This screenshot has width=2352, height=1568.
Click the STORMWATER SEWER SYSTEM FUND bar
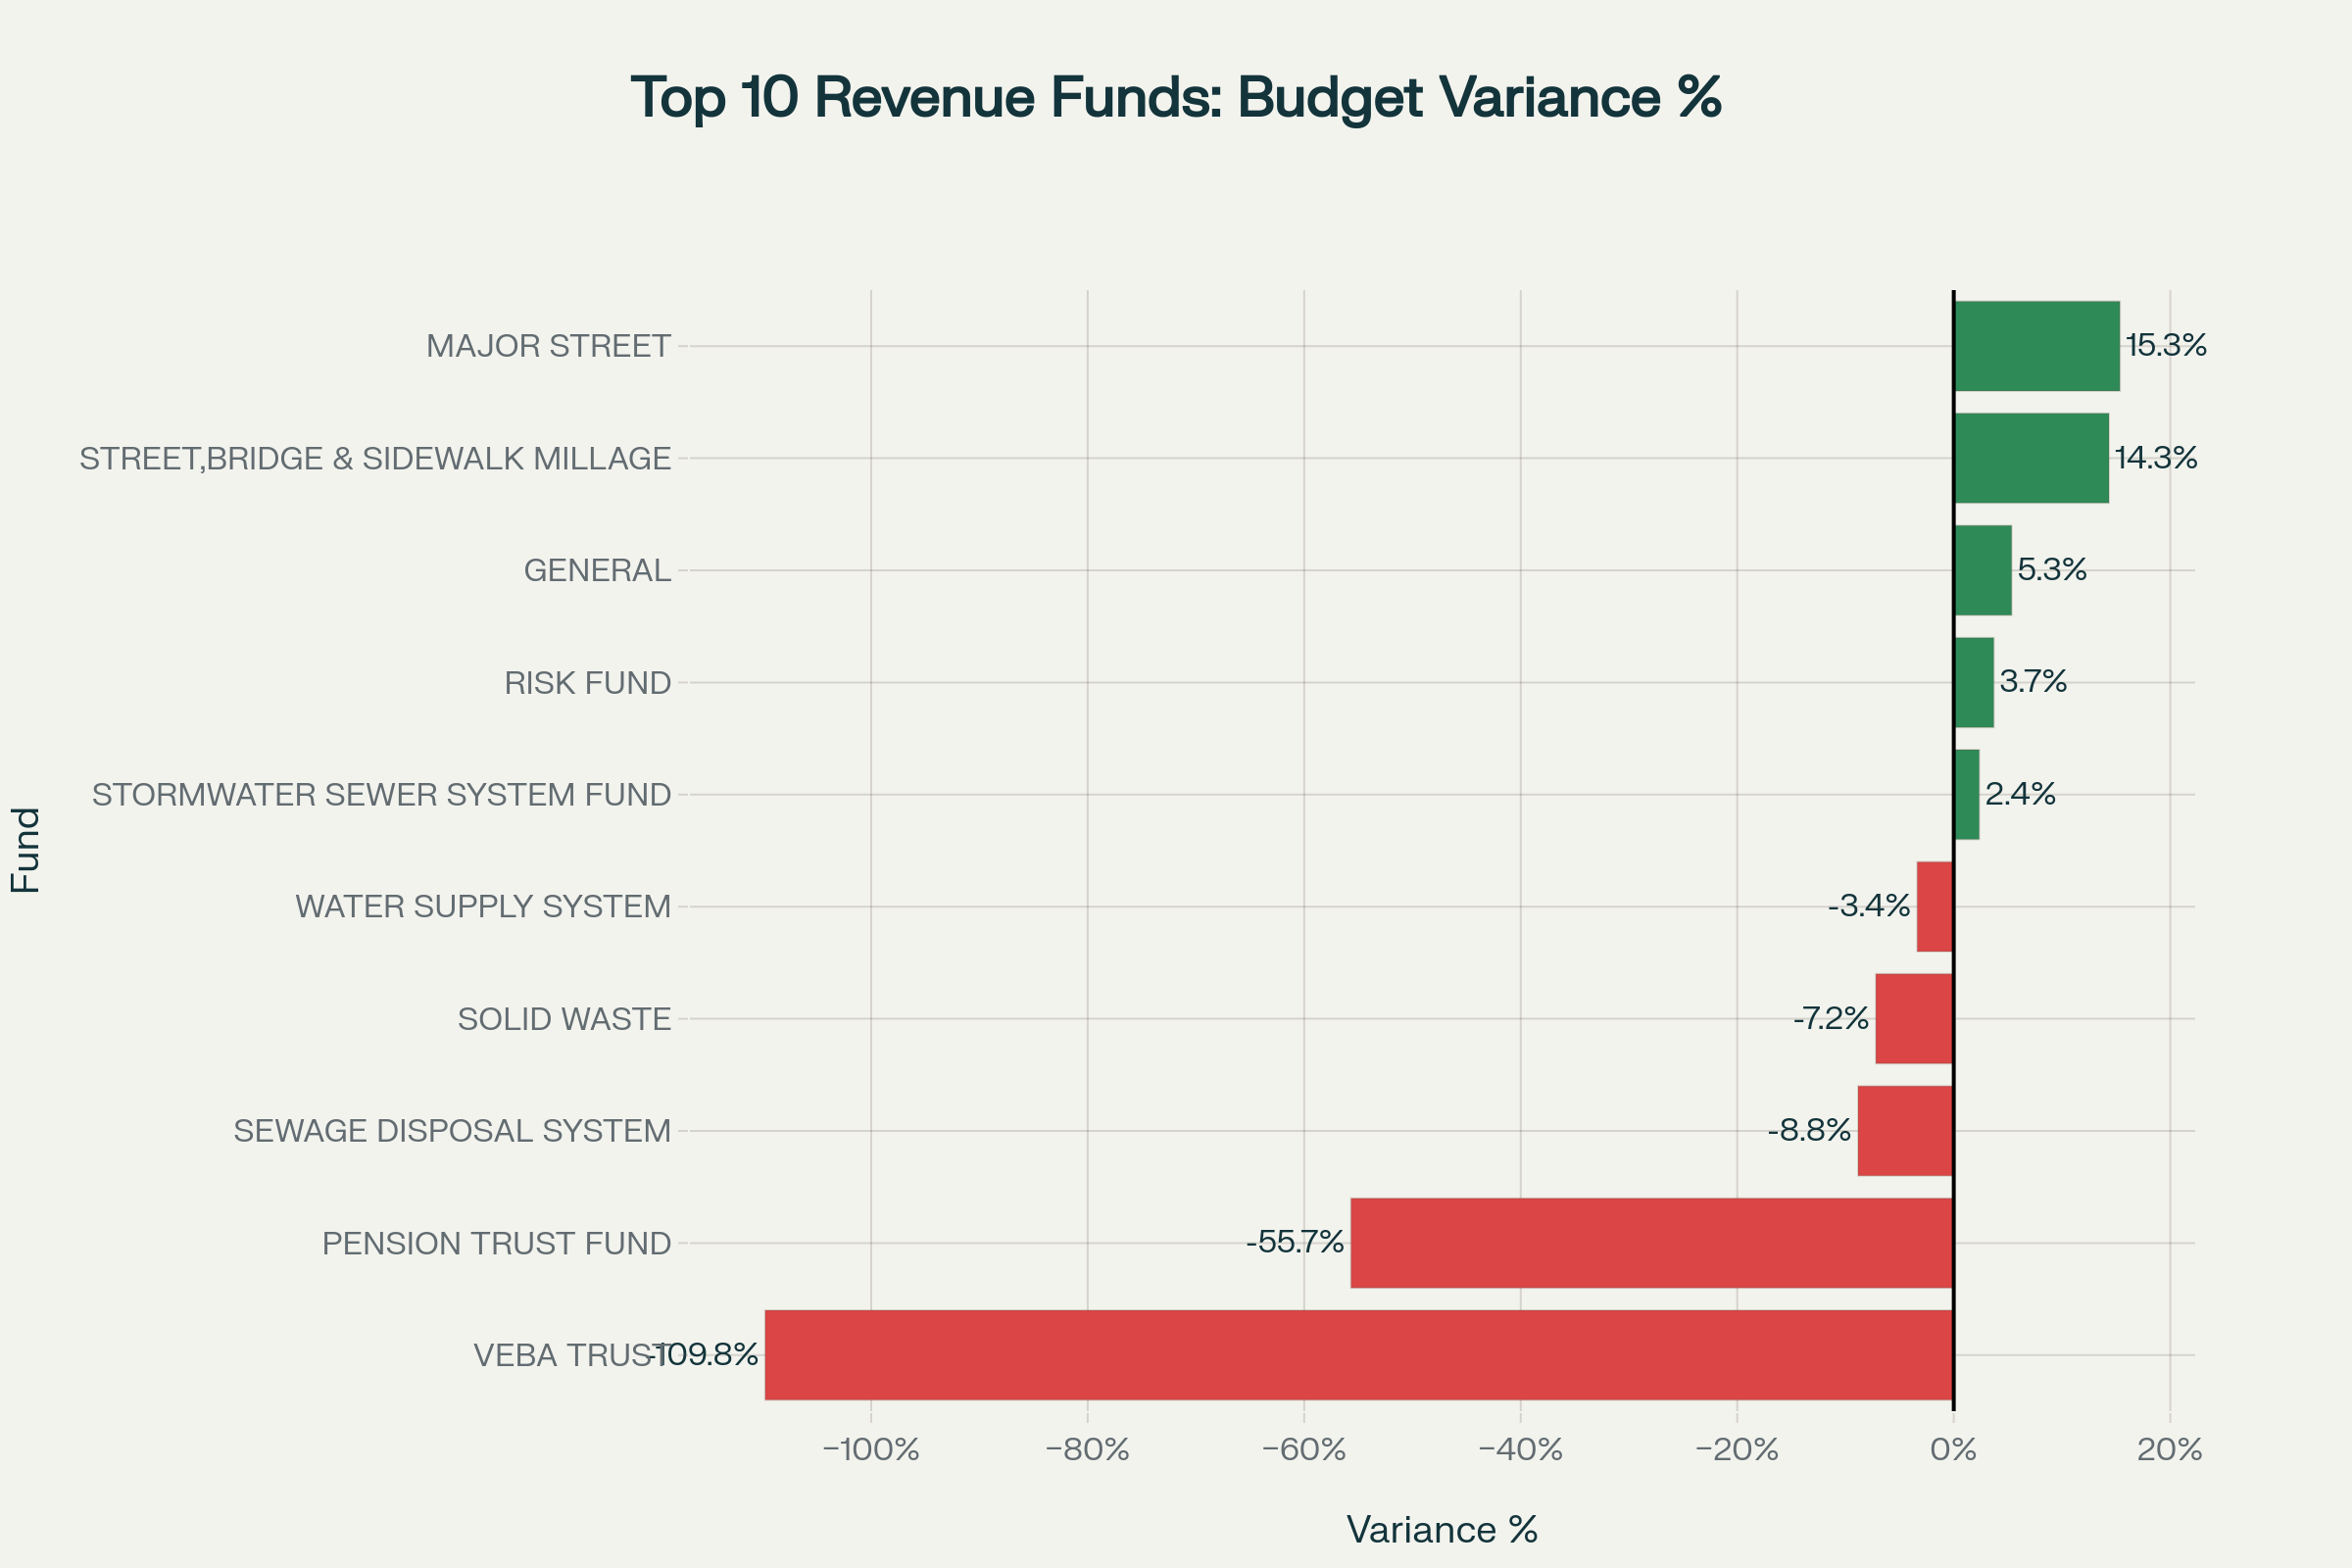[x=1966, y=794]
